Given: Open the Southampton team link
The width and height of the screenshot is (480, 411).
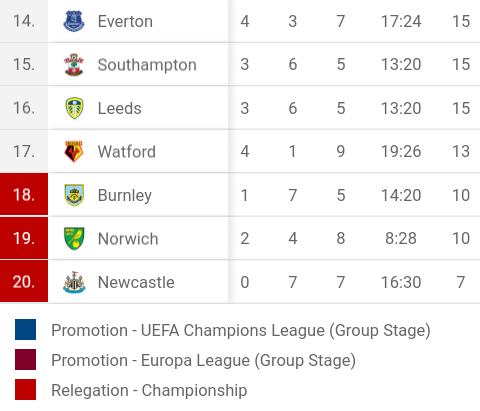Looking at the screenshot, I should tap(147, 65).
